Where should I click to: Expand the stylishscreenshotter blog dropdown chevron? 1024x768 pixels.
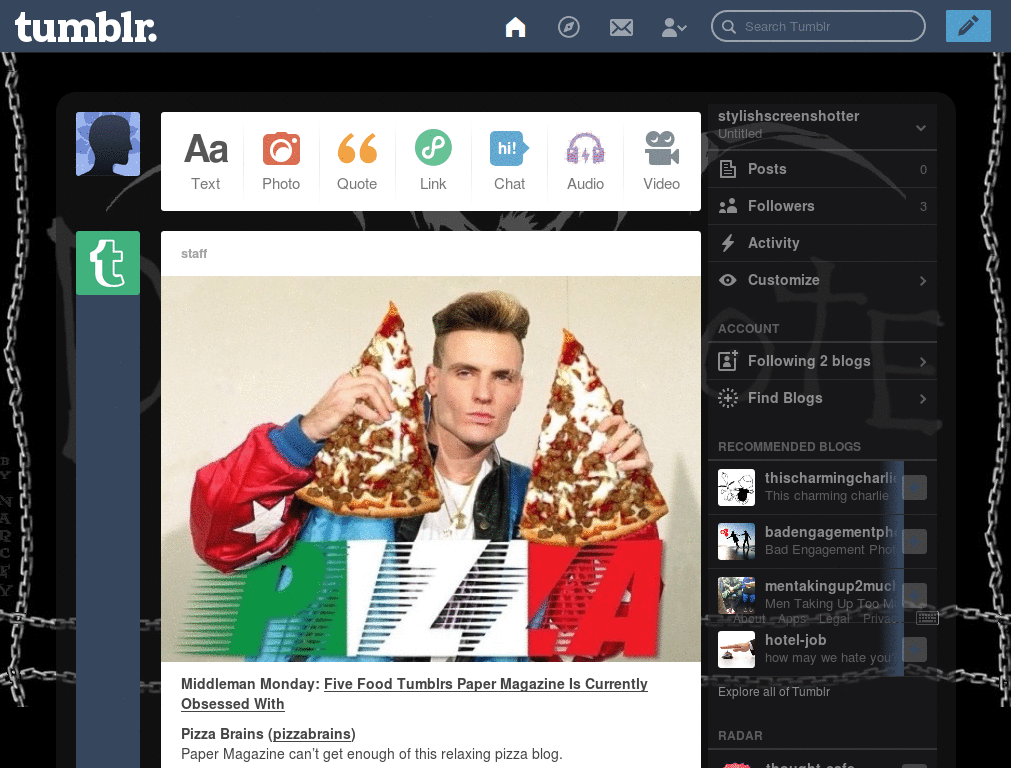click(921, 127)
